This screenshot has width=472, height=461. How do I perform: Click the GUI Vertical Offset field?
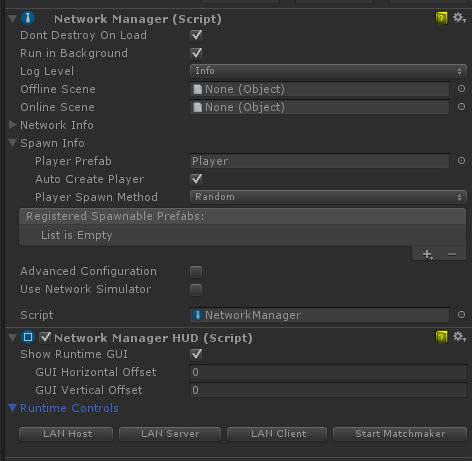click(x=328, y=390)
